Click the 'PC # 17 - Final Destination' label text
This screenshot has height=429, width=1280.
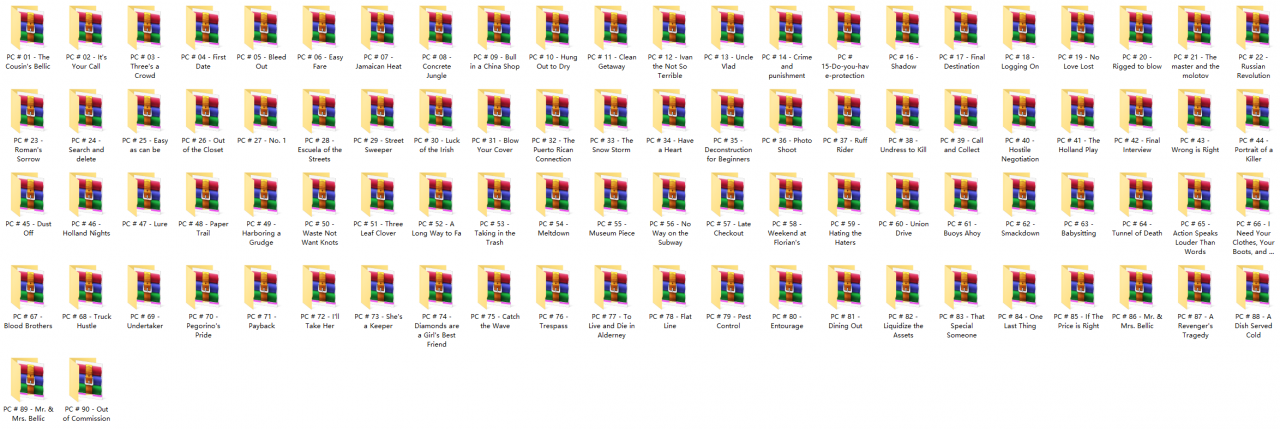(x=962, y=62)
